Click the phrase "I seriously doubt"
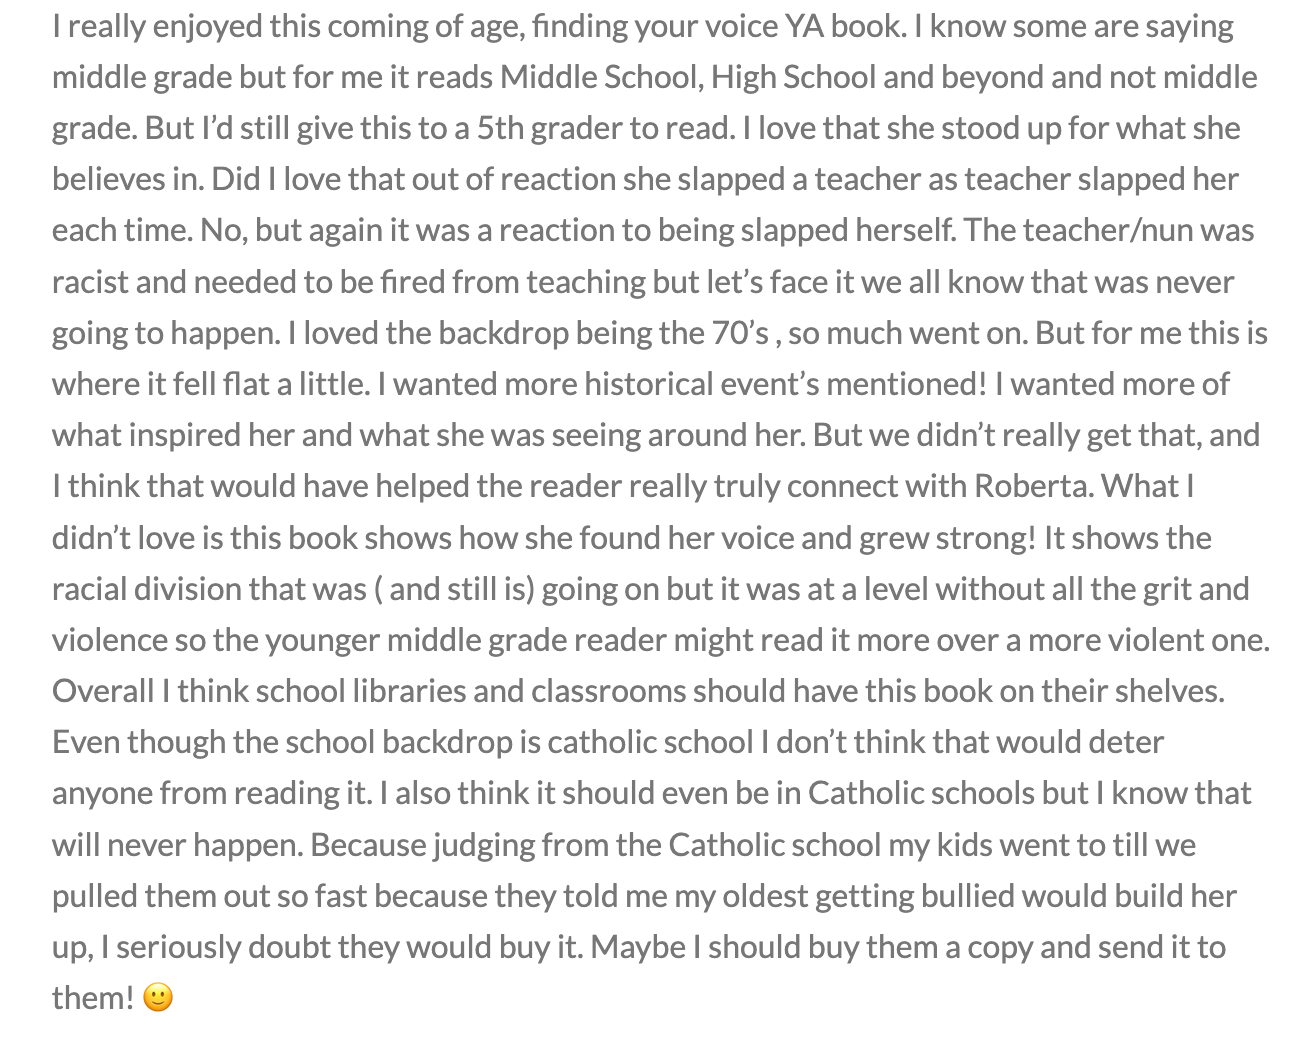Image resolution: width=1310 pixels, height=1060 pixels. (x=216, y=947)
